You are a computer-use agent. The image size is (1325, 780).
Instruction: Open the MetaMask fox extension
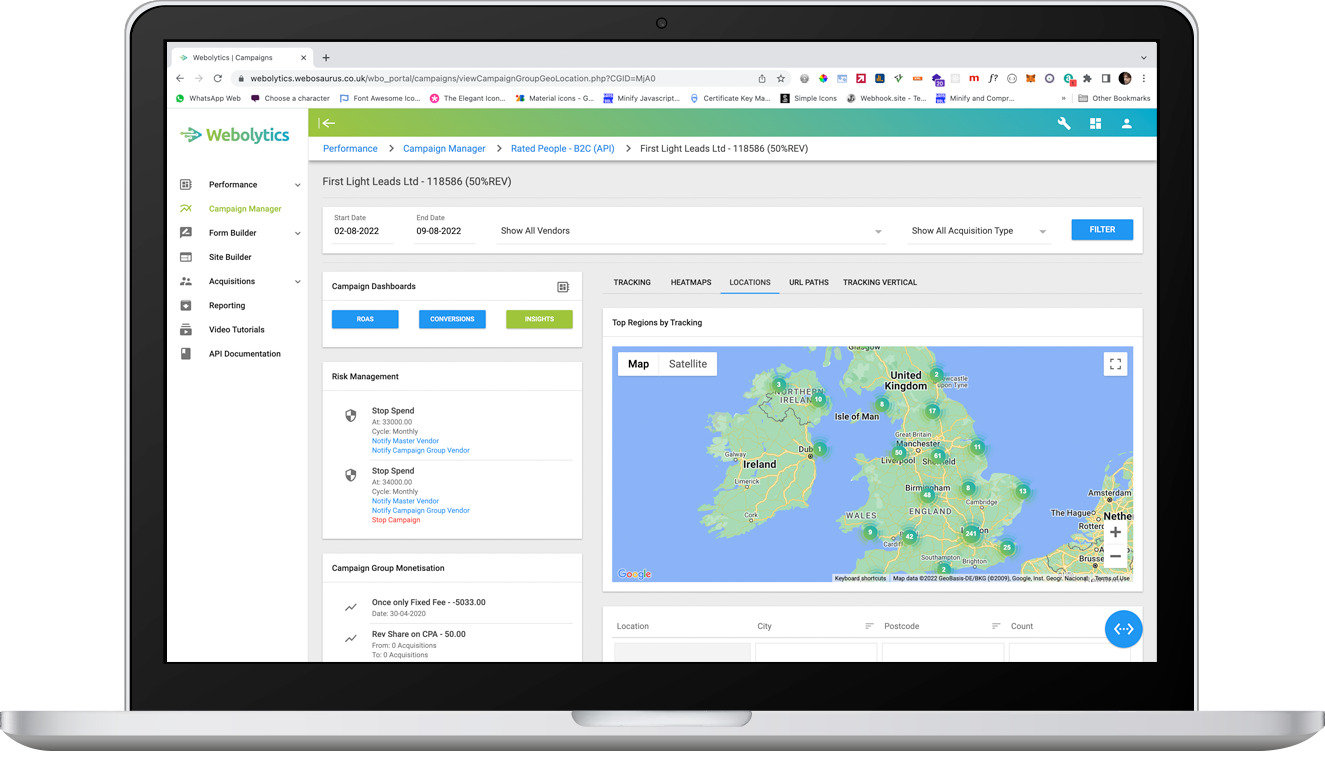1030,78
